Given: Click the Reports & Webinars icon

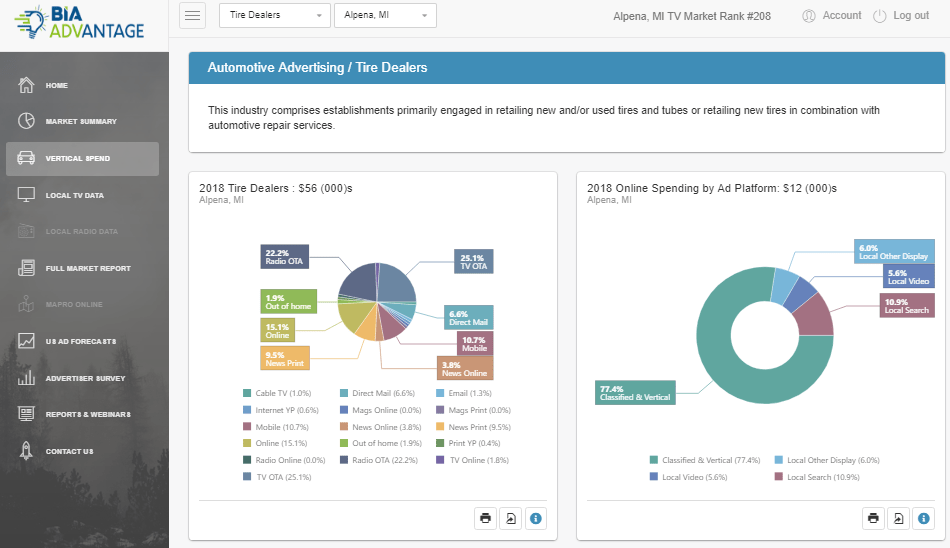Looking at the screenshot, I should click(26, 413).
